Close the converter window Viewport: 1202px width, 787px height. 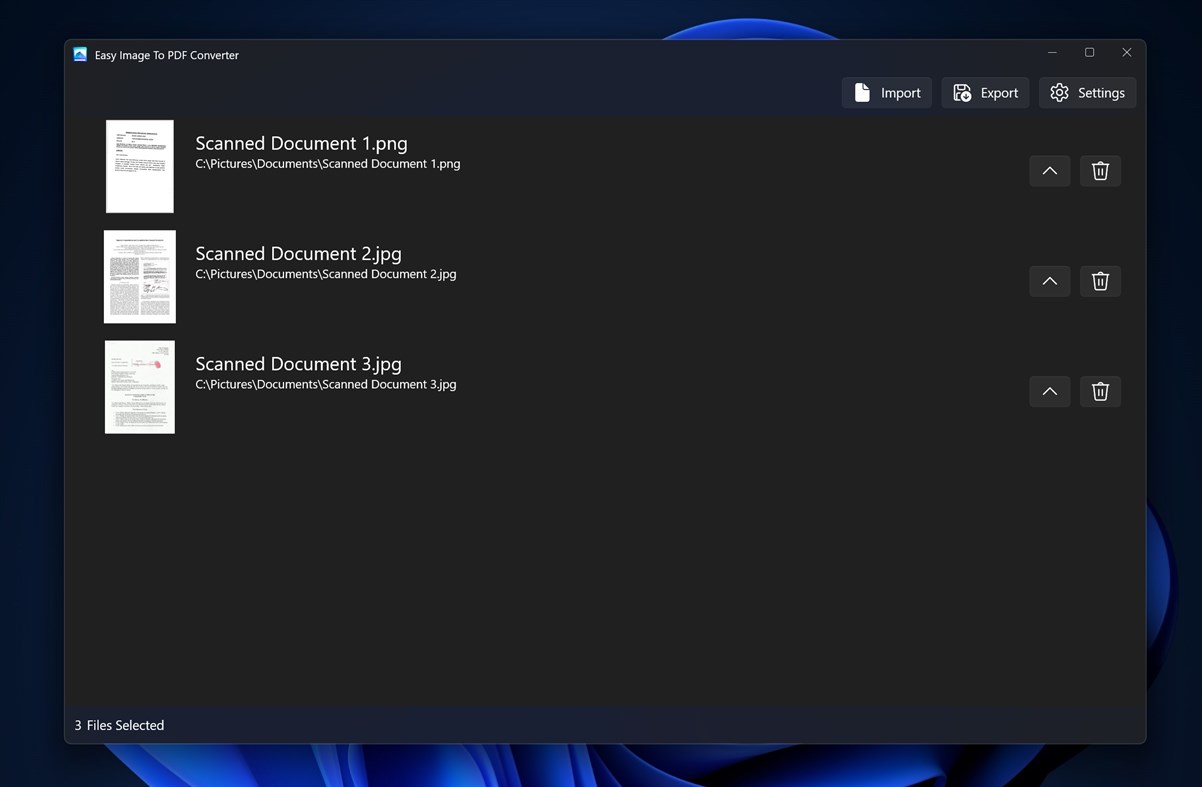click(x=1127, y=53)
